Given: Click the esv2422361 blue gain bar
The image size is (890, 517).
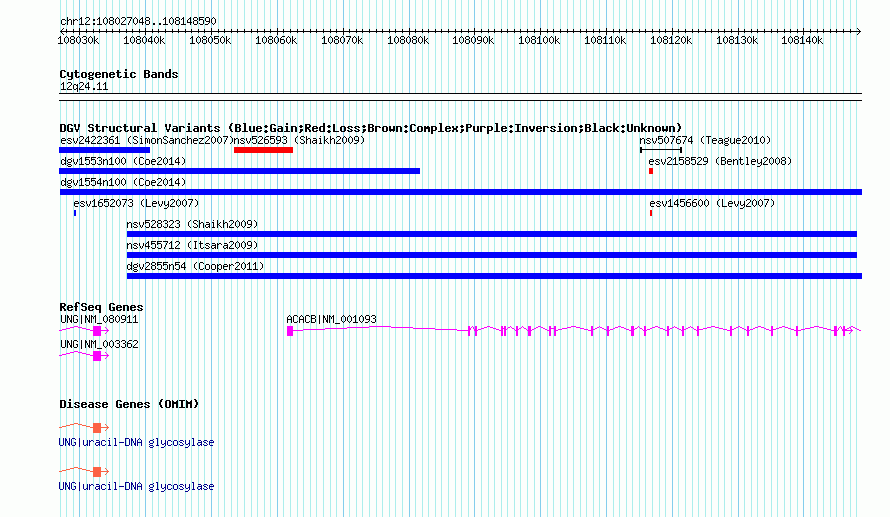Looking at the screenshot, I should [104, 150].
